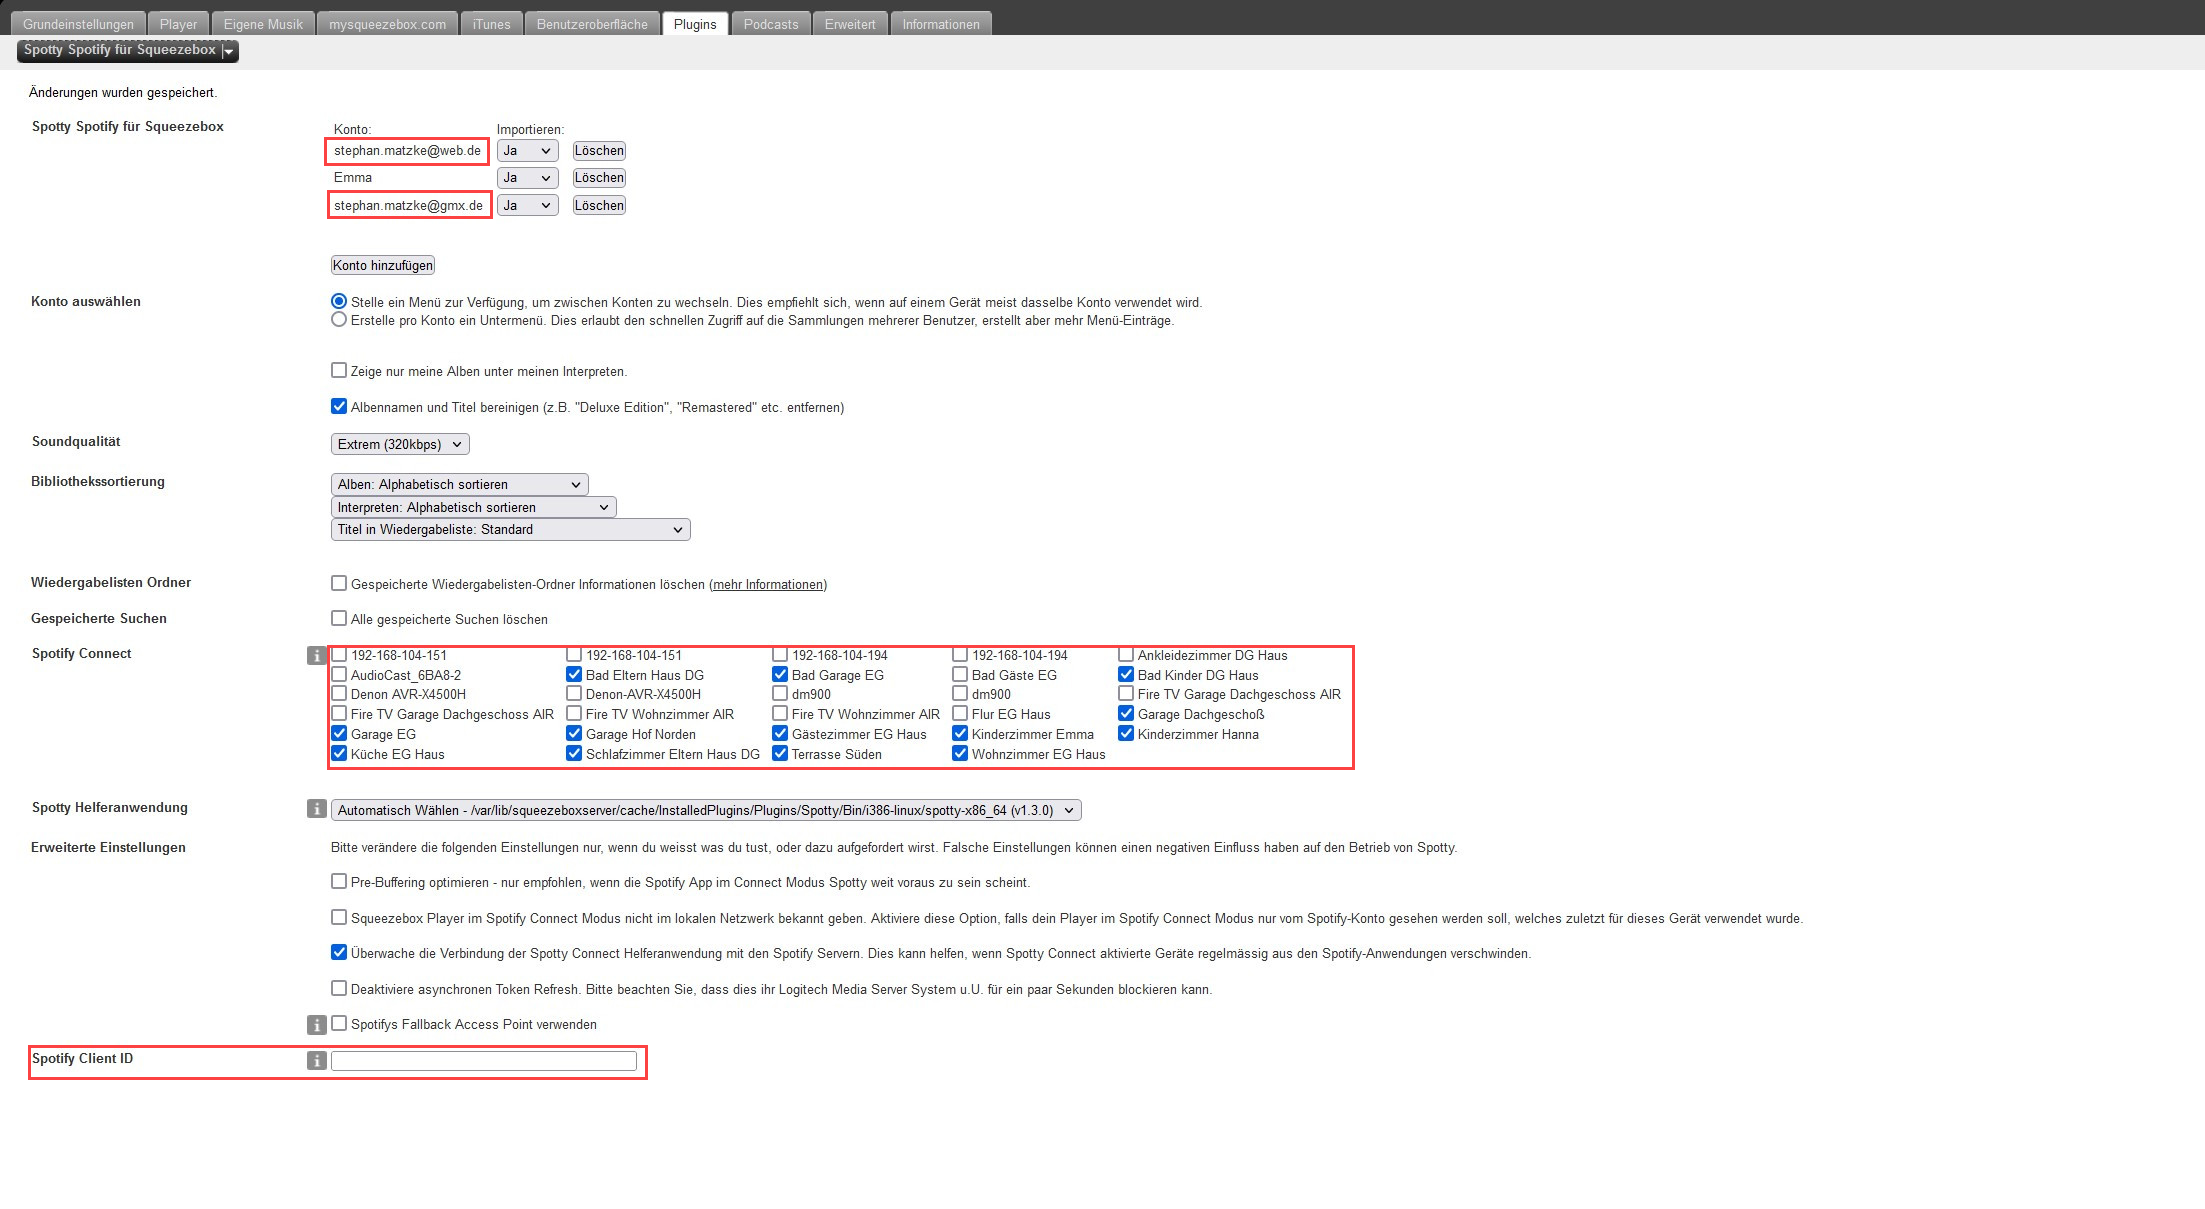Screen dimensions: 2205x1209
Task: Open Importieren dropdown for Emma account
Action: tap(527, 178)
